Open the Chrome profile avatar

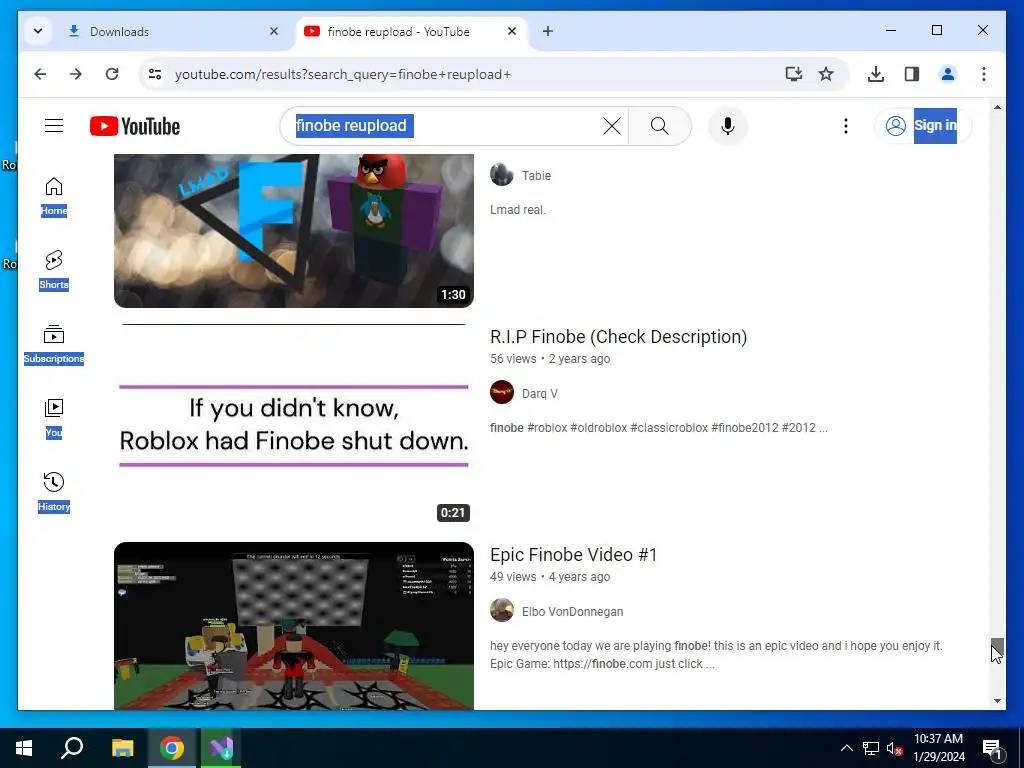[948, 74]
